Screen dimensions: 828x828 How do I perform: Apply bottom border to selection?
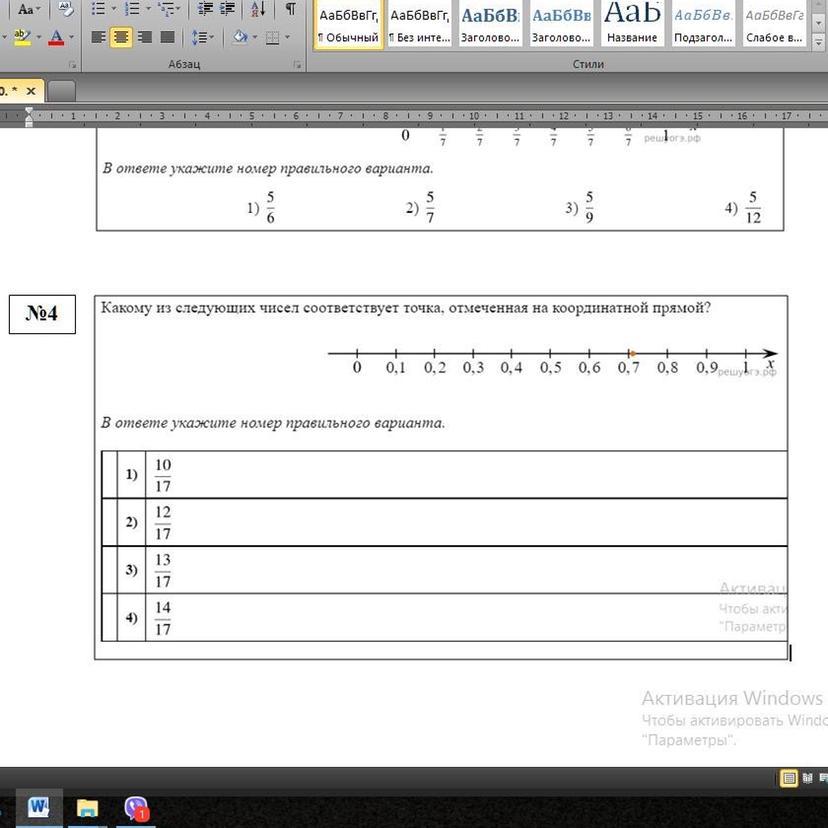[x=272, y=37]
